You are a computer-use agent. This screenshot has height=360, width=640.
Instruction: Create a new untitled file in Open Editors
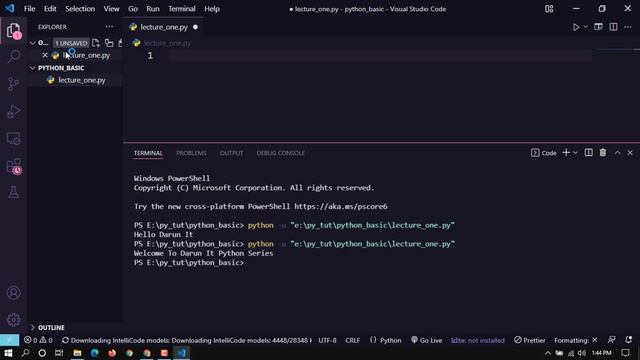click(x=96, y=43)
